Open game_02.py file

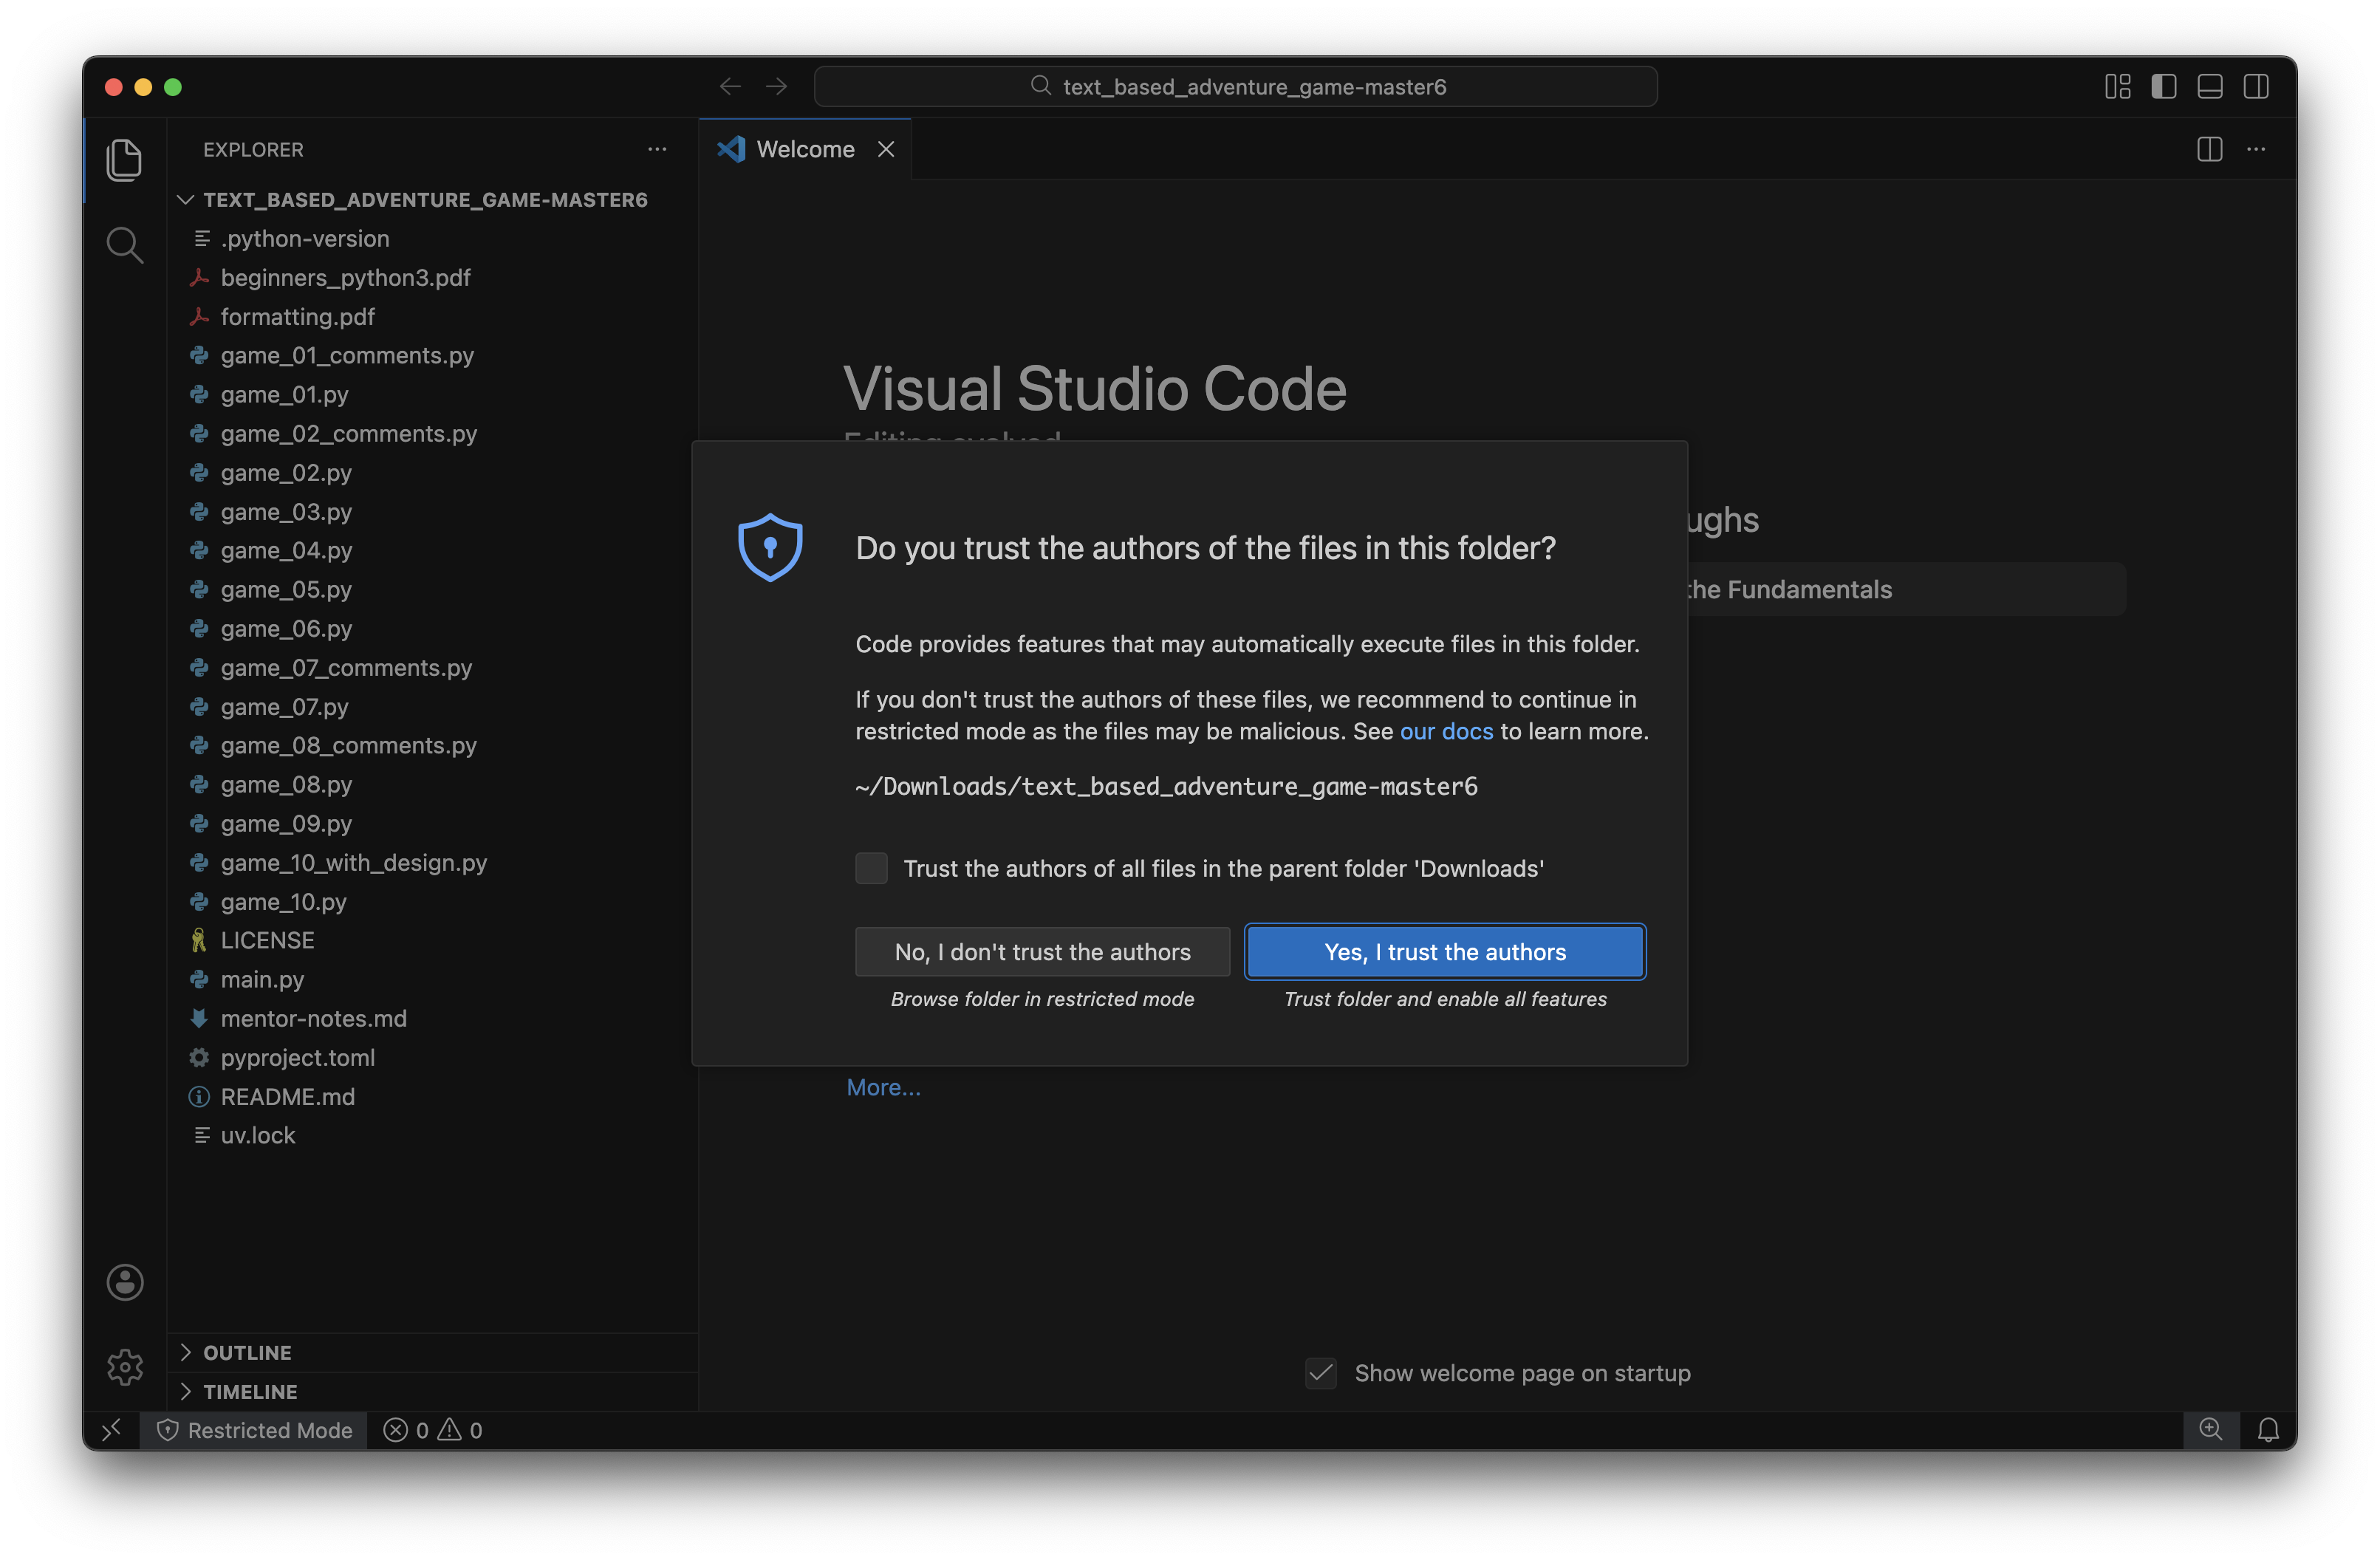click(x=432, y=473)
